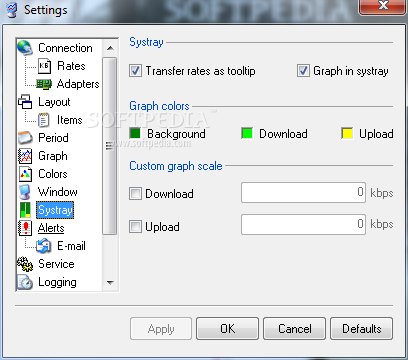
Task: Enable custom Upload graph scale checkbox
Action: (x=135, y=227)
